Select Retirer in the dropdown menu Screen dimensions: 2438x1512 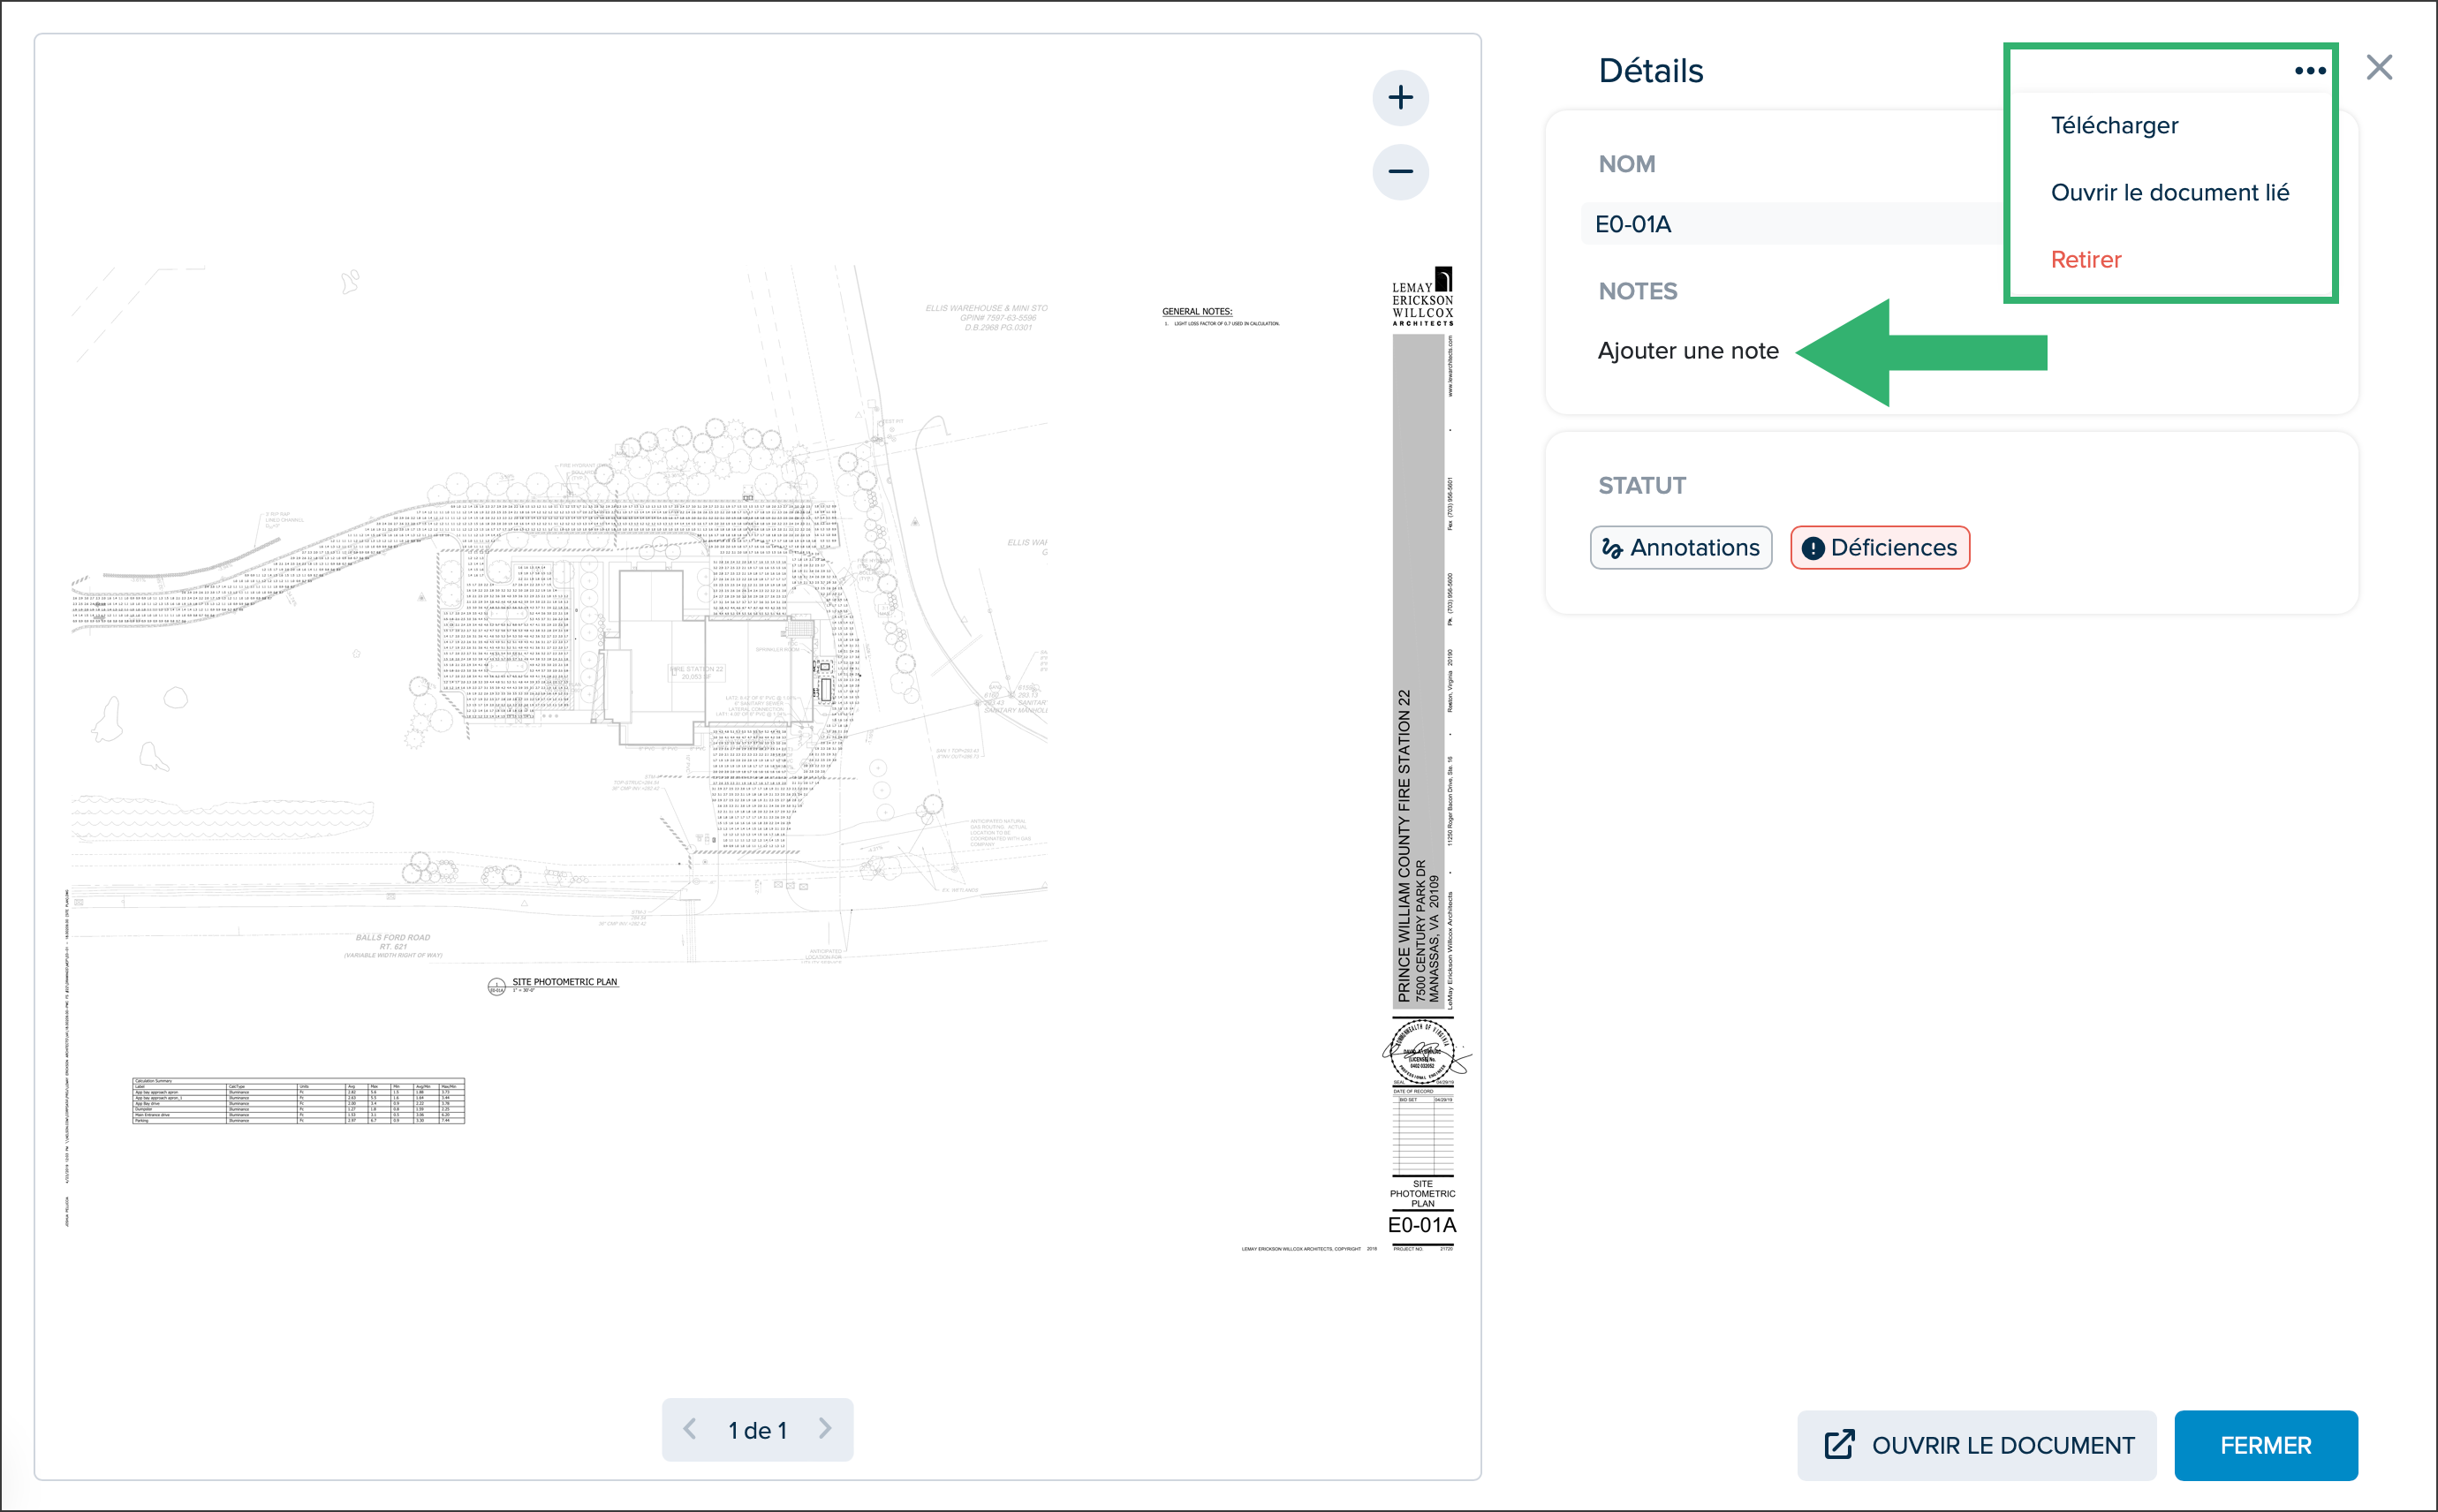2085,259
